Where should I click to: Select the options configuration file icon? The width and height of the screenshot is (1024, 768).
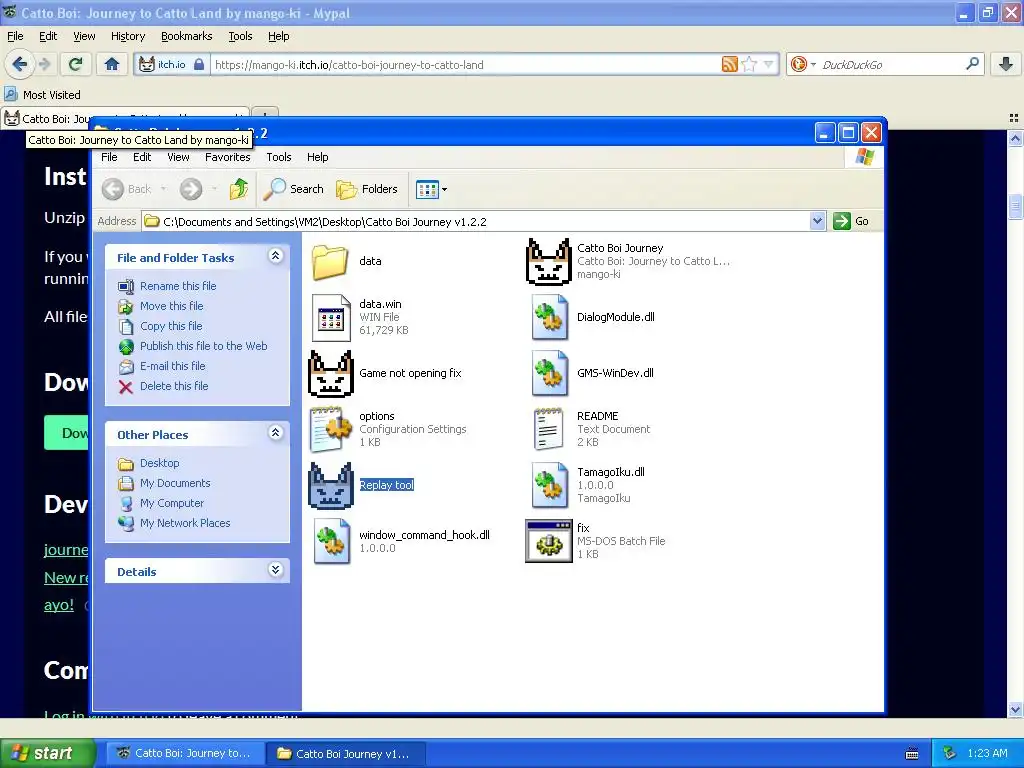[330, 430]
